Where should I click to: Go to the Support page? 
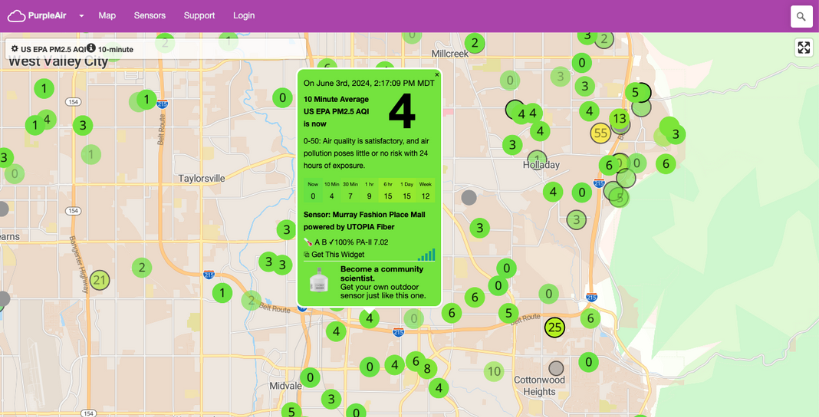[x=199, y=16]
